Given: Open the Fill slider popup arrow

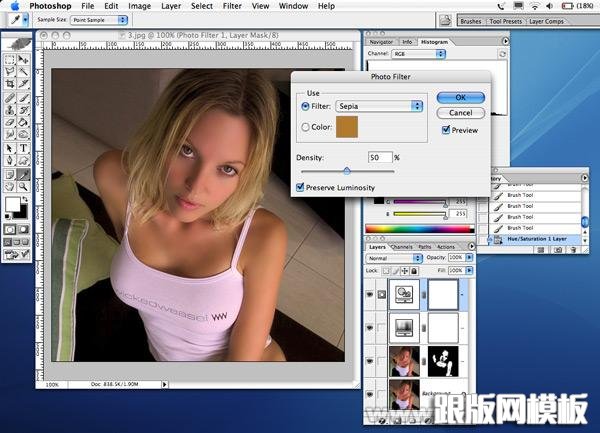Looking at the screenshot, I should pos(469,270).
